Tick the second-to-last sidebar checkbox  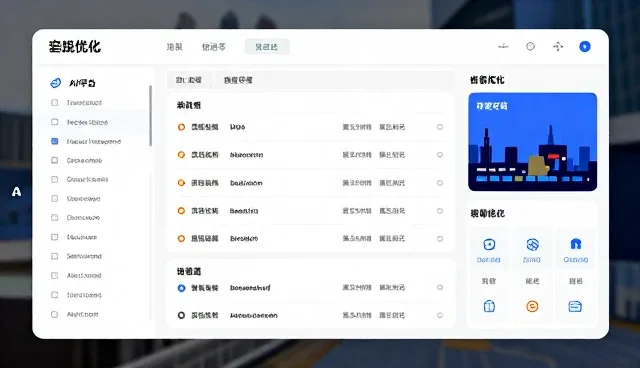click(x=54, y=295)
